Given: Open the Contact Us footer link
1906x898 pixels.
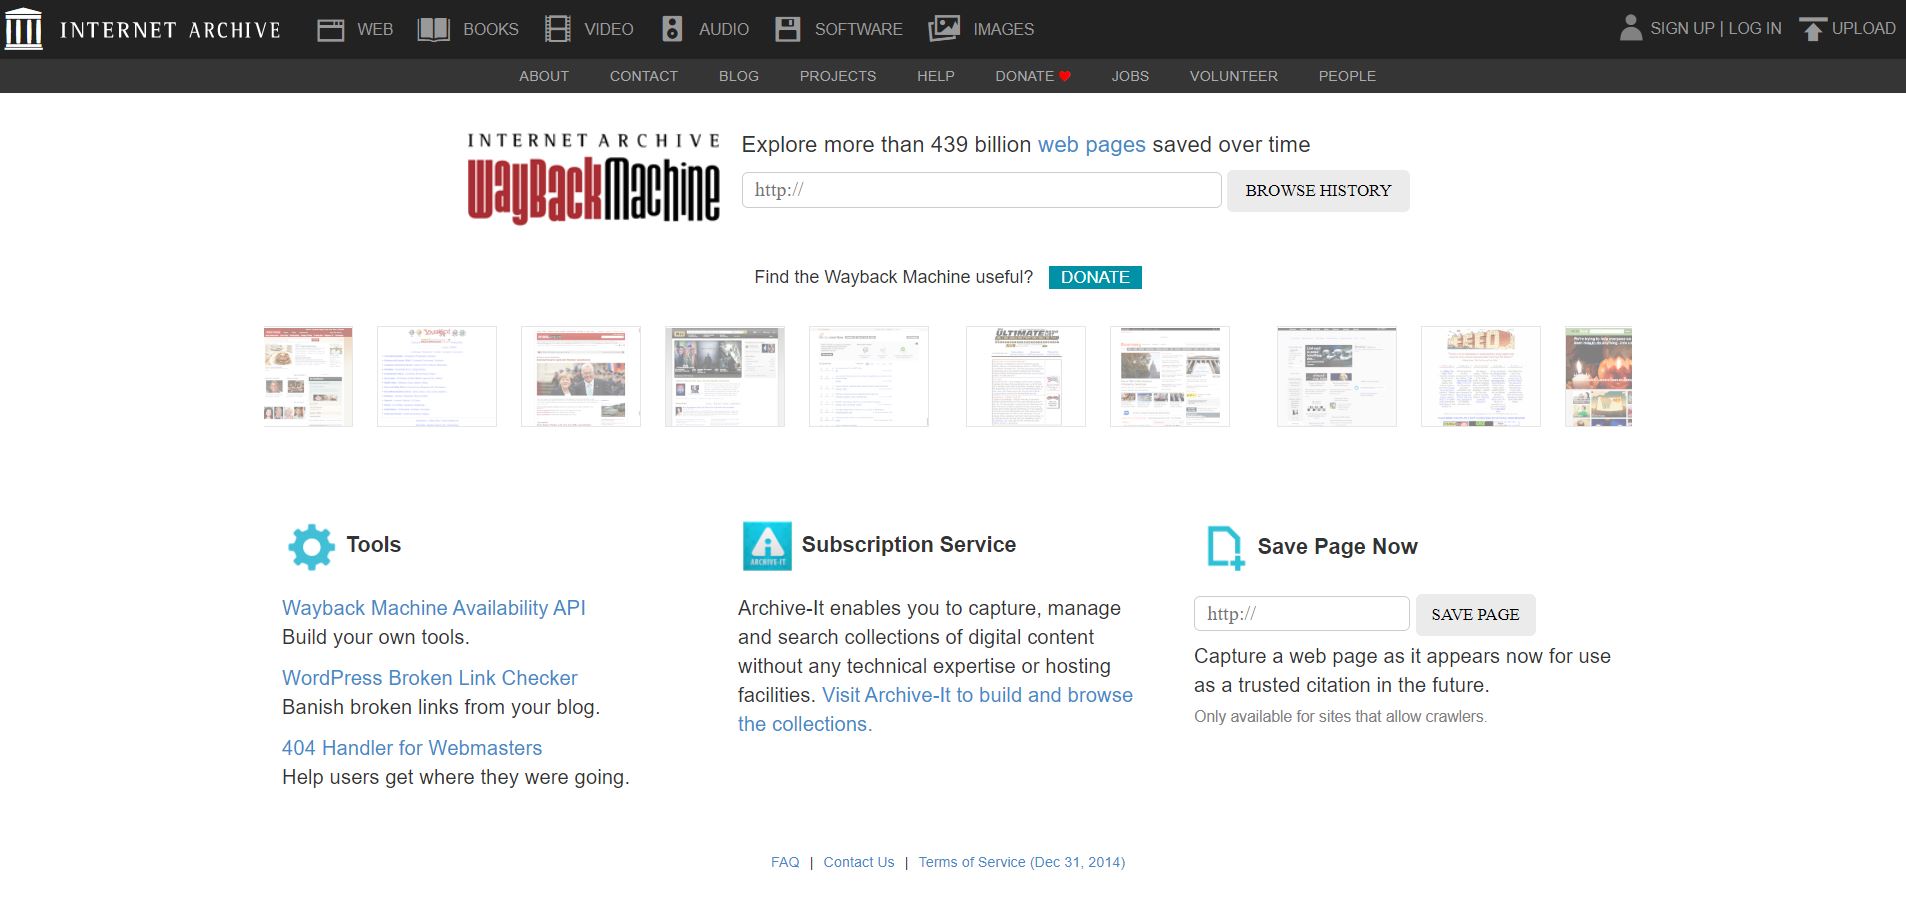Looking at the screenshot, I should [x=859, y=862].
